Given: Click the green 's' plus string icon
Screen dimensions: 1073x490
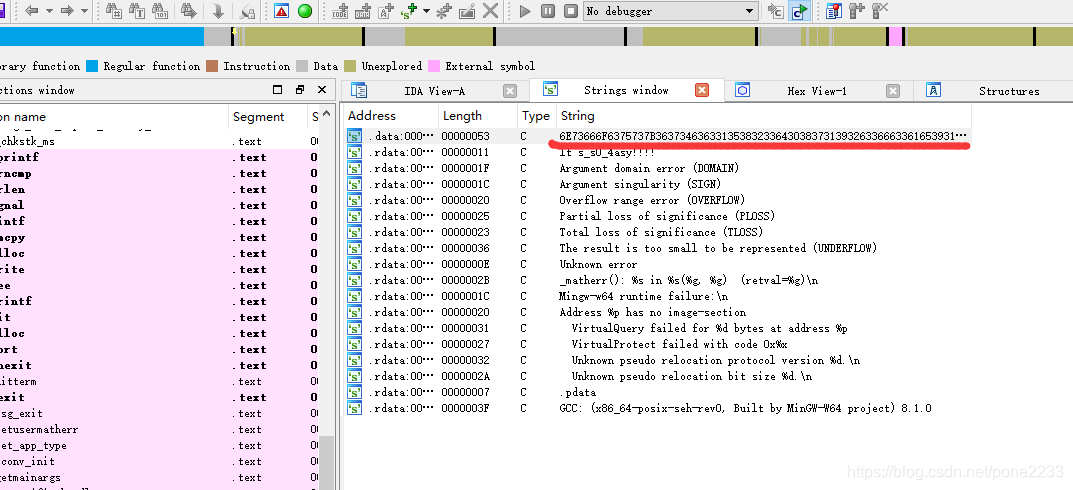Looking at the screenshot, I should (x=409, y=11).
